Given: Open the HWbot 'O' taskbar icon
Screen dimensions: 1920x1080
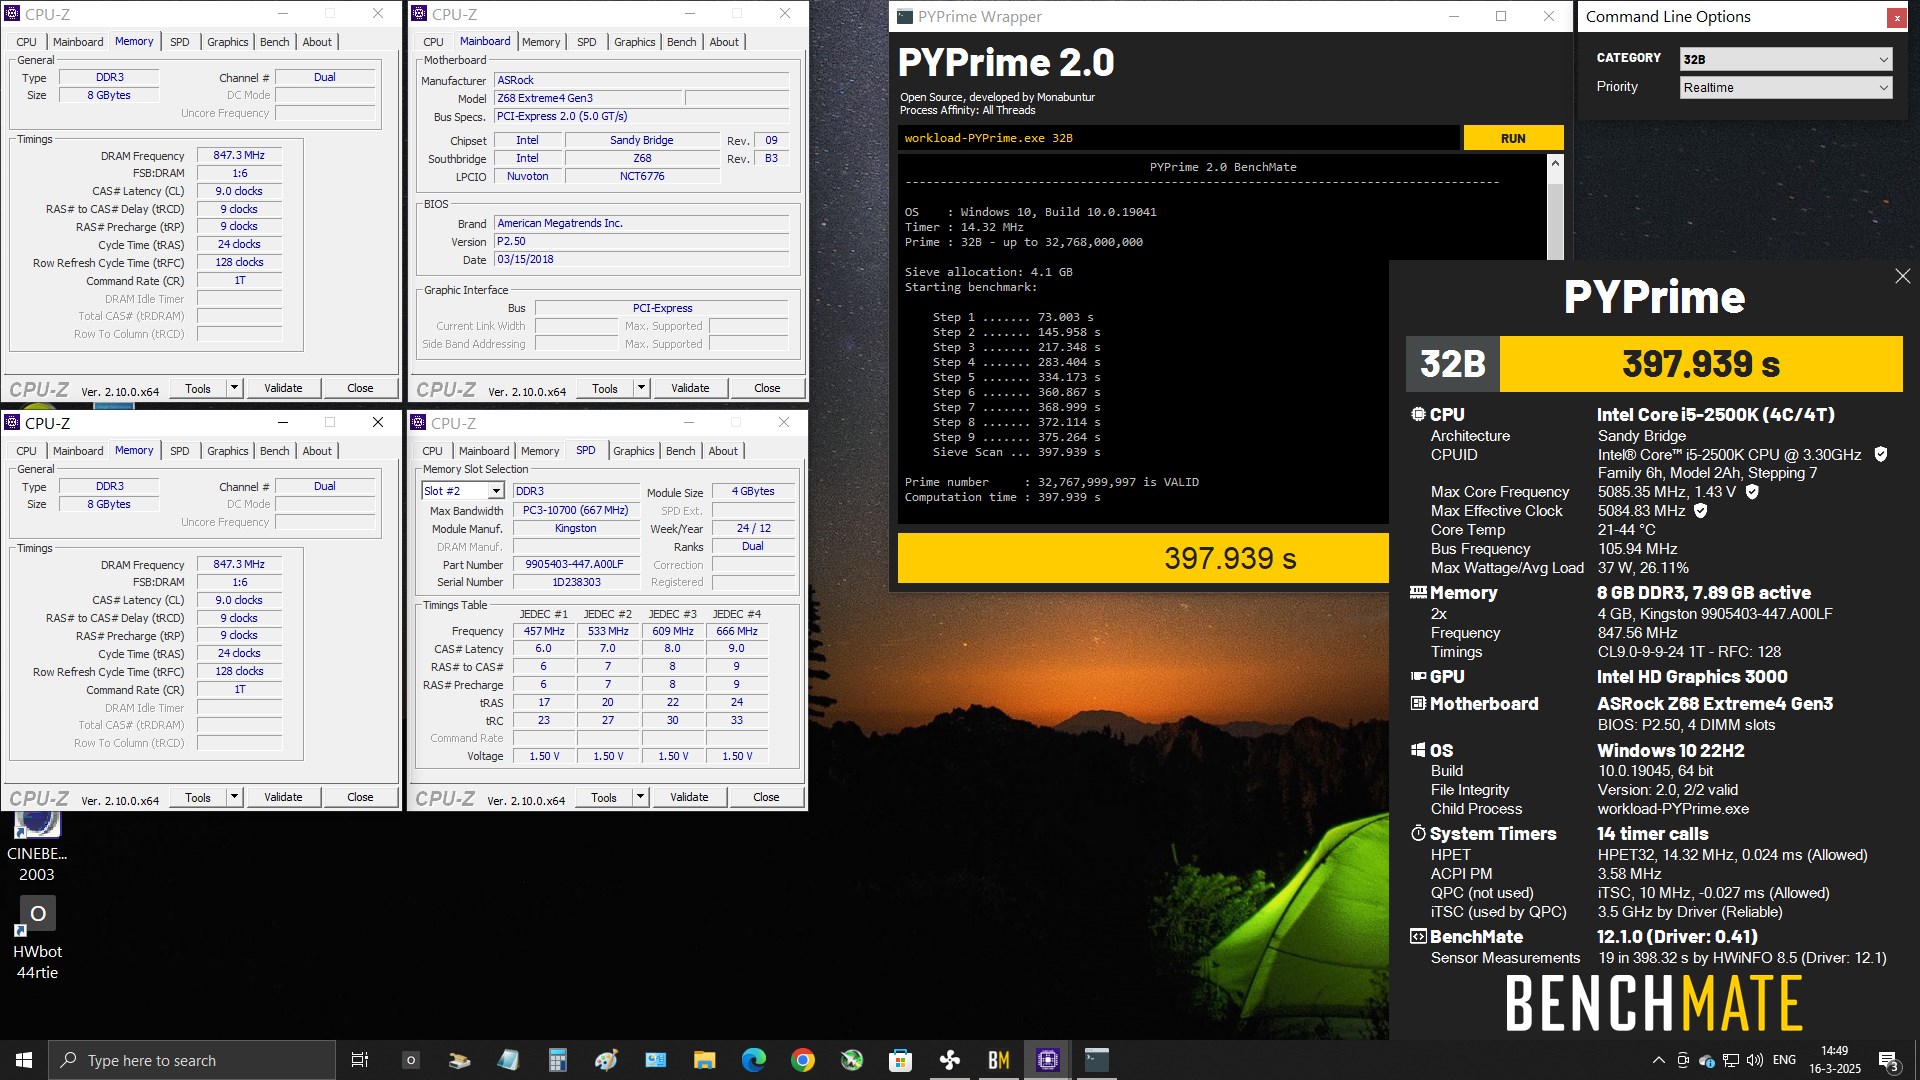Looking at the screenshot, I should click(x=410, y=1060).
